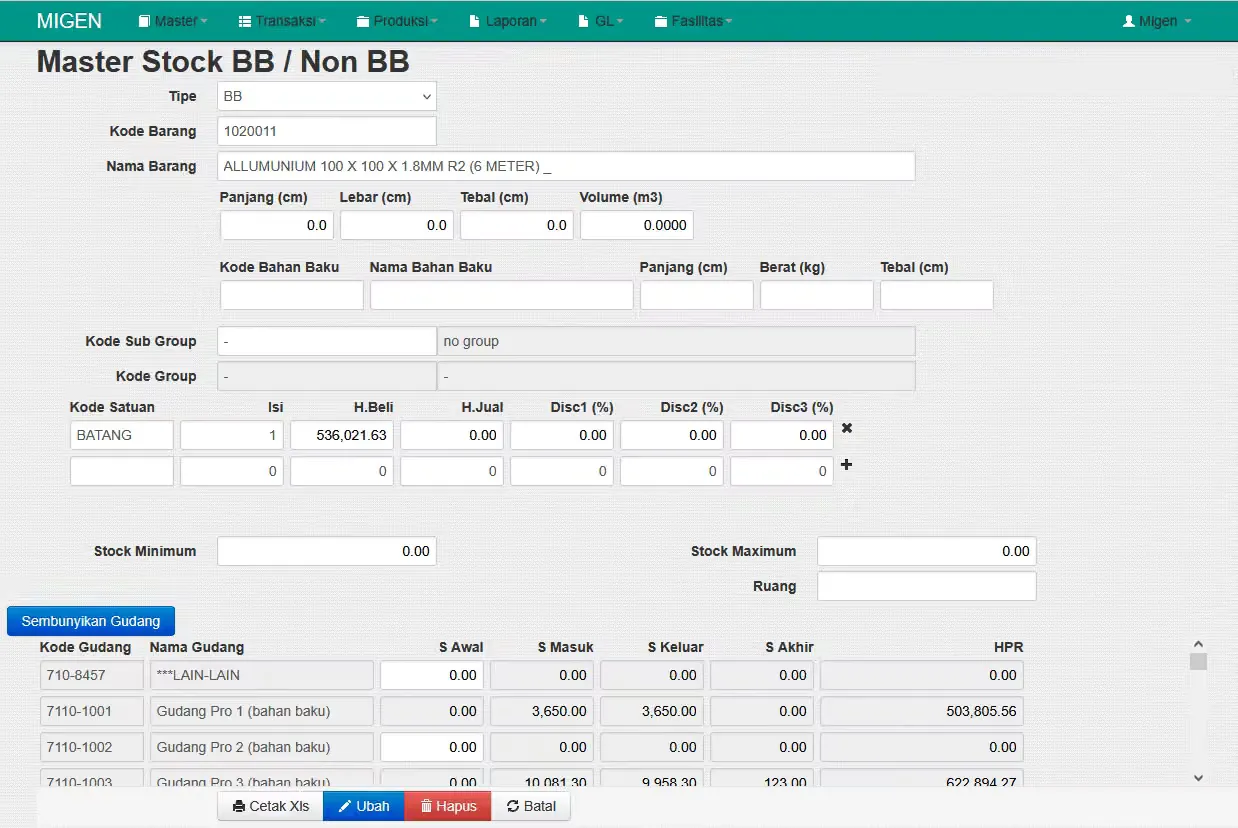Select the H.Jual field in BATANG row
This screenshot has width=1238, height=828.
[x=452, y=436]
